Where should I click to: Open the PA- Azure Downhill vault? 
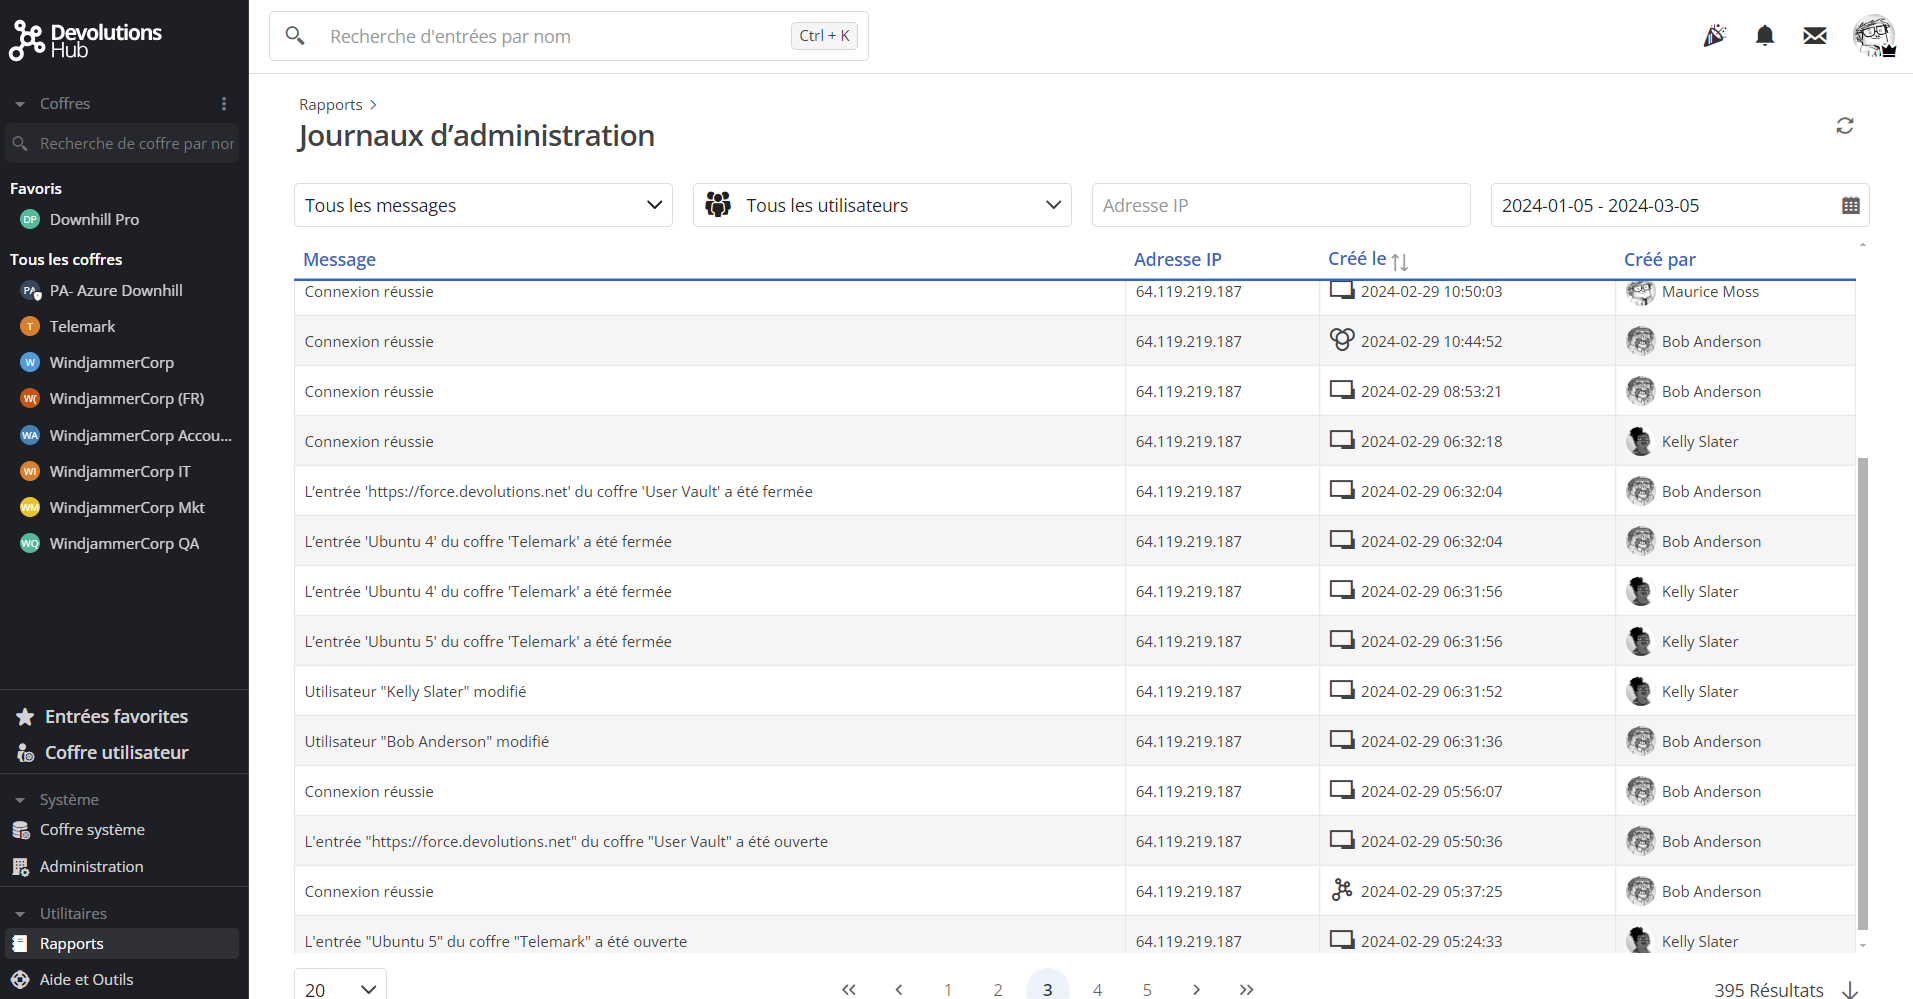pyautogui.click(x=116, y=290)
